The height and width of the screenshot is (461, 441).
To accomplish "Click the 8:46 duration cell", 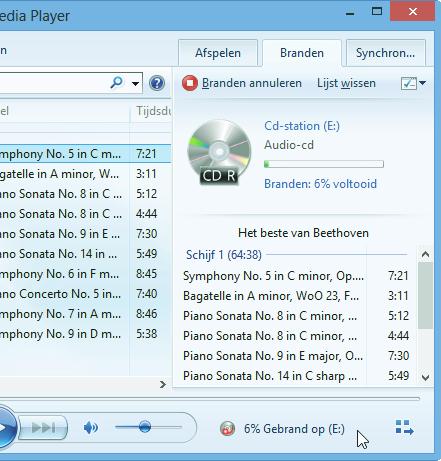I will point(146,314).
